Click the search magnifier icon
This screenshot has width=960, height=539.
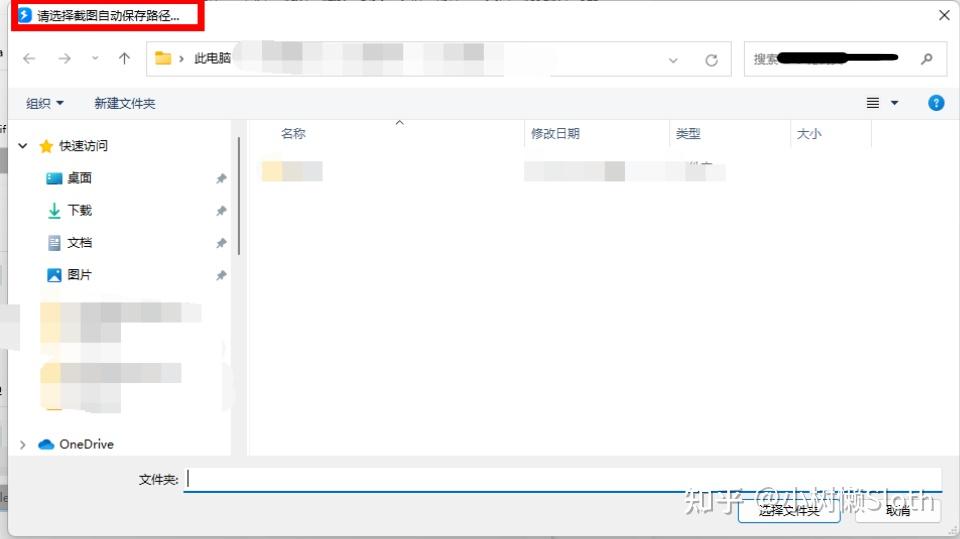926,59
